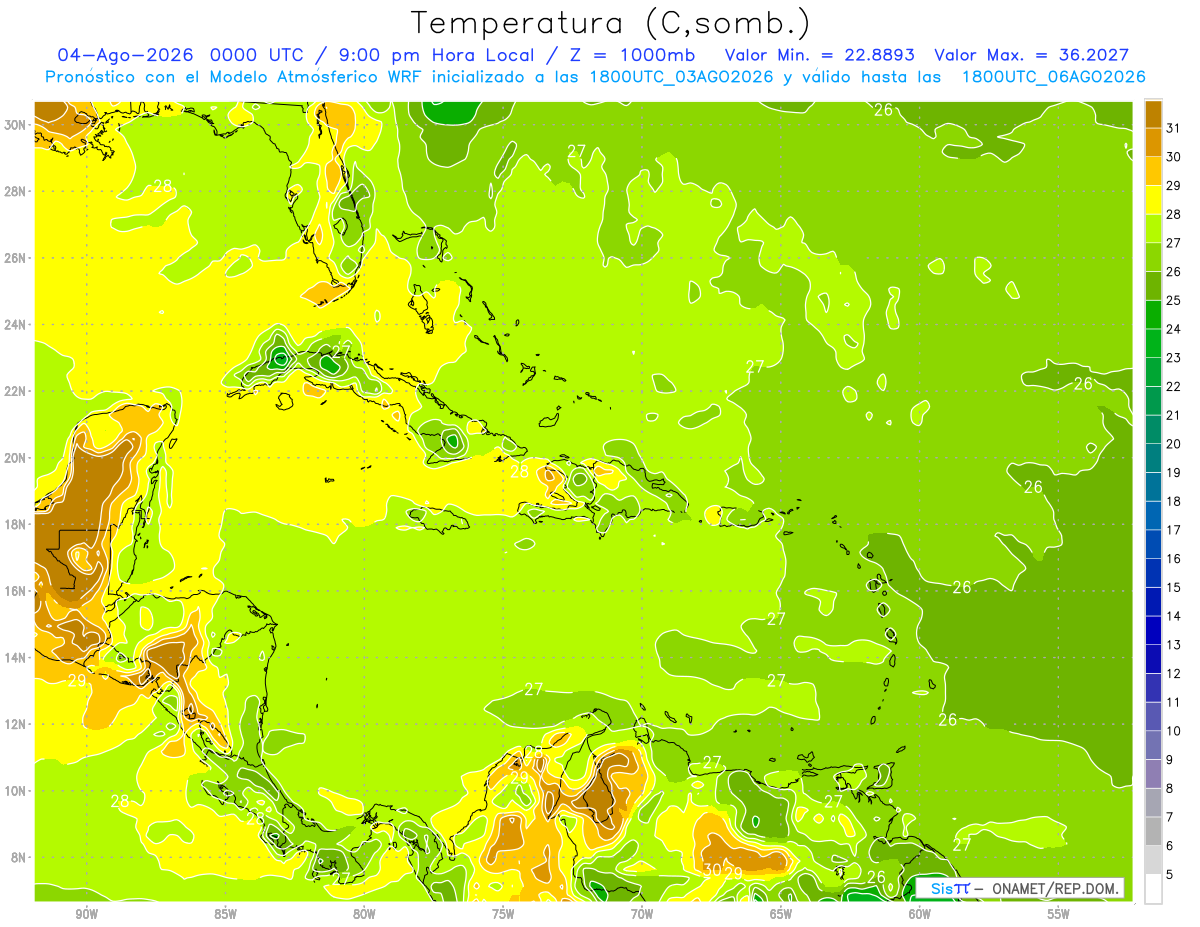The image size is (1200, 927).
Task: Click the 14N latitude axis label
Action: (x=15, y=658)
